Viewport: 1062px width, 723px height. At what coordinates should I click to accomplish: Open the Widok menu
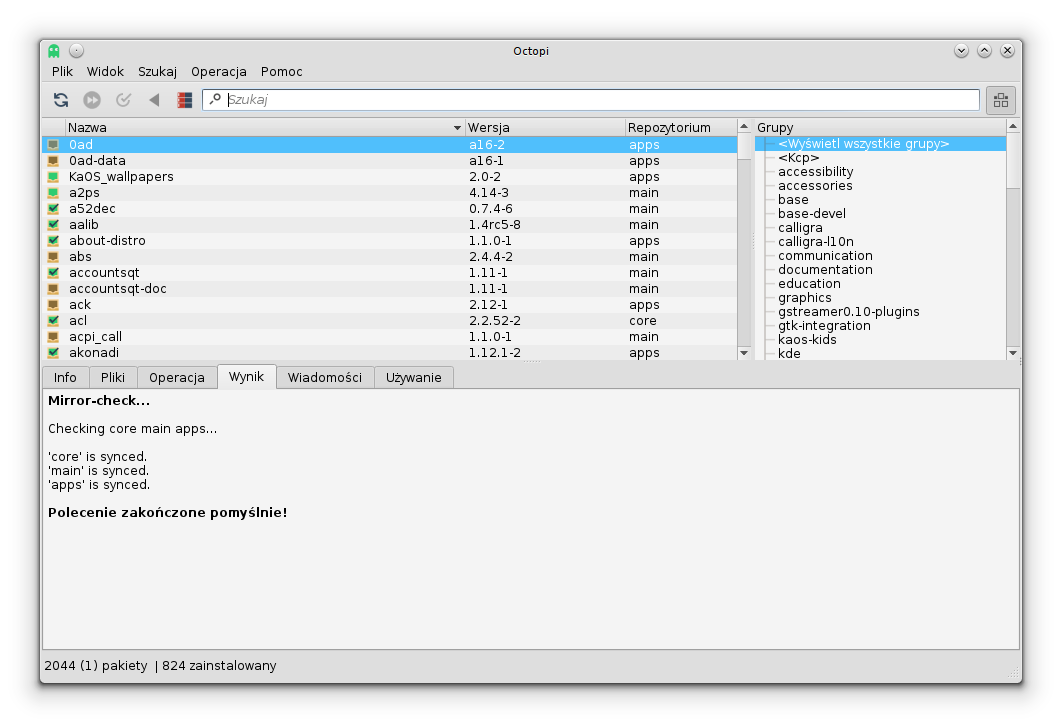pyautogui.click(x=105, y=72)
